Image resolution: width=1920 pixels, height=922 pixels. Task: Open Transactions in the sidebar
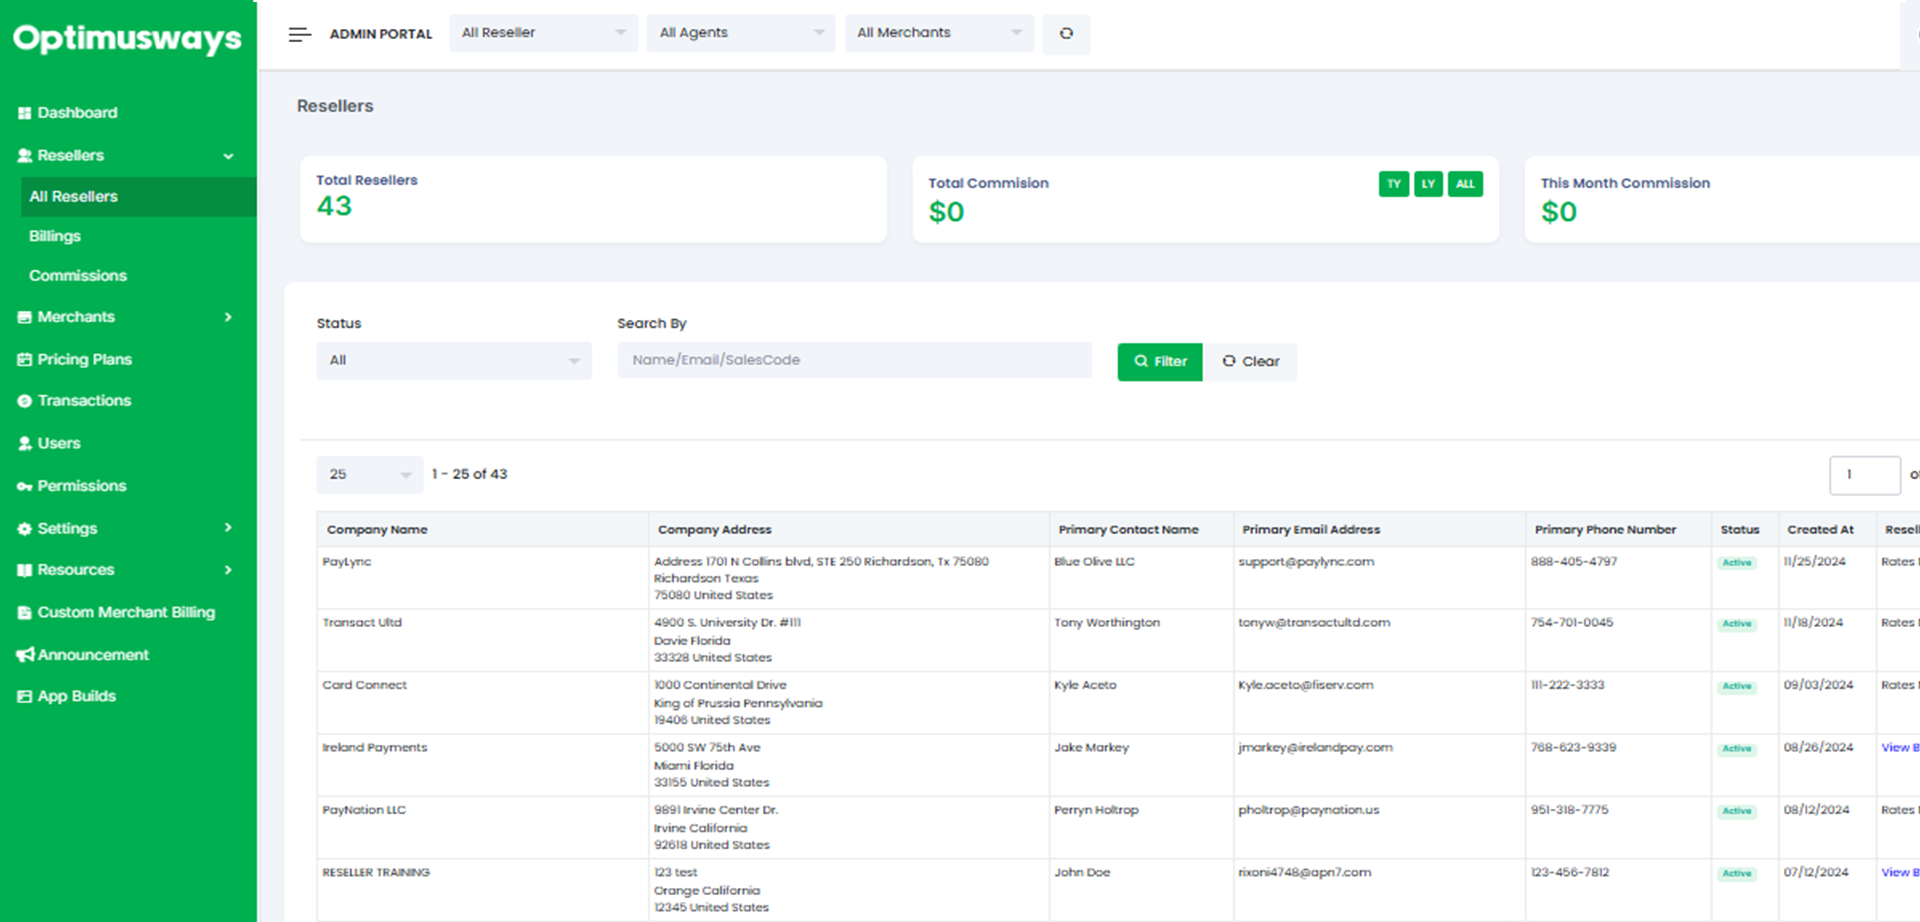(x=84, y=401)
